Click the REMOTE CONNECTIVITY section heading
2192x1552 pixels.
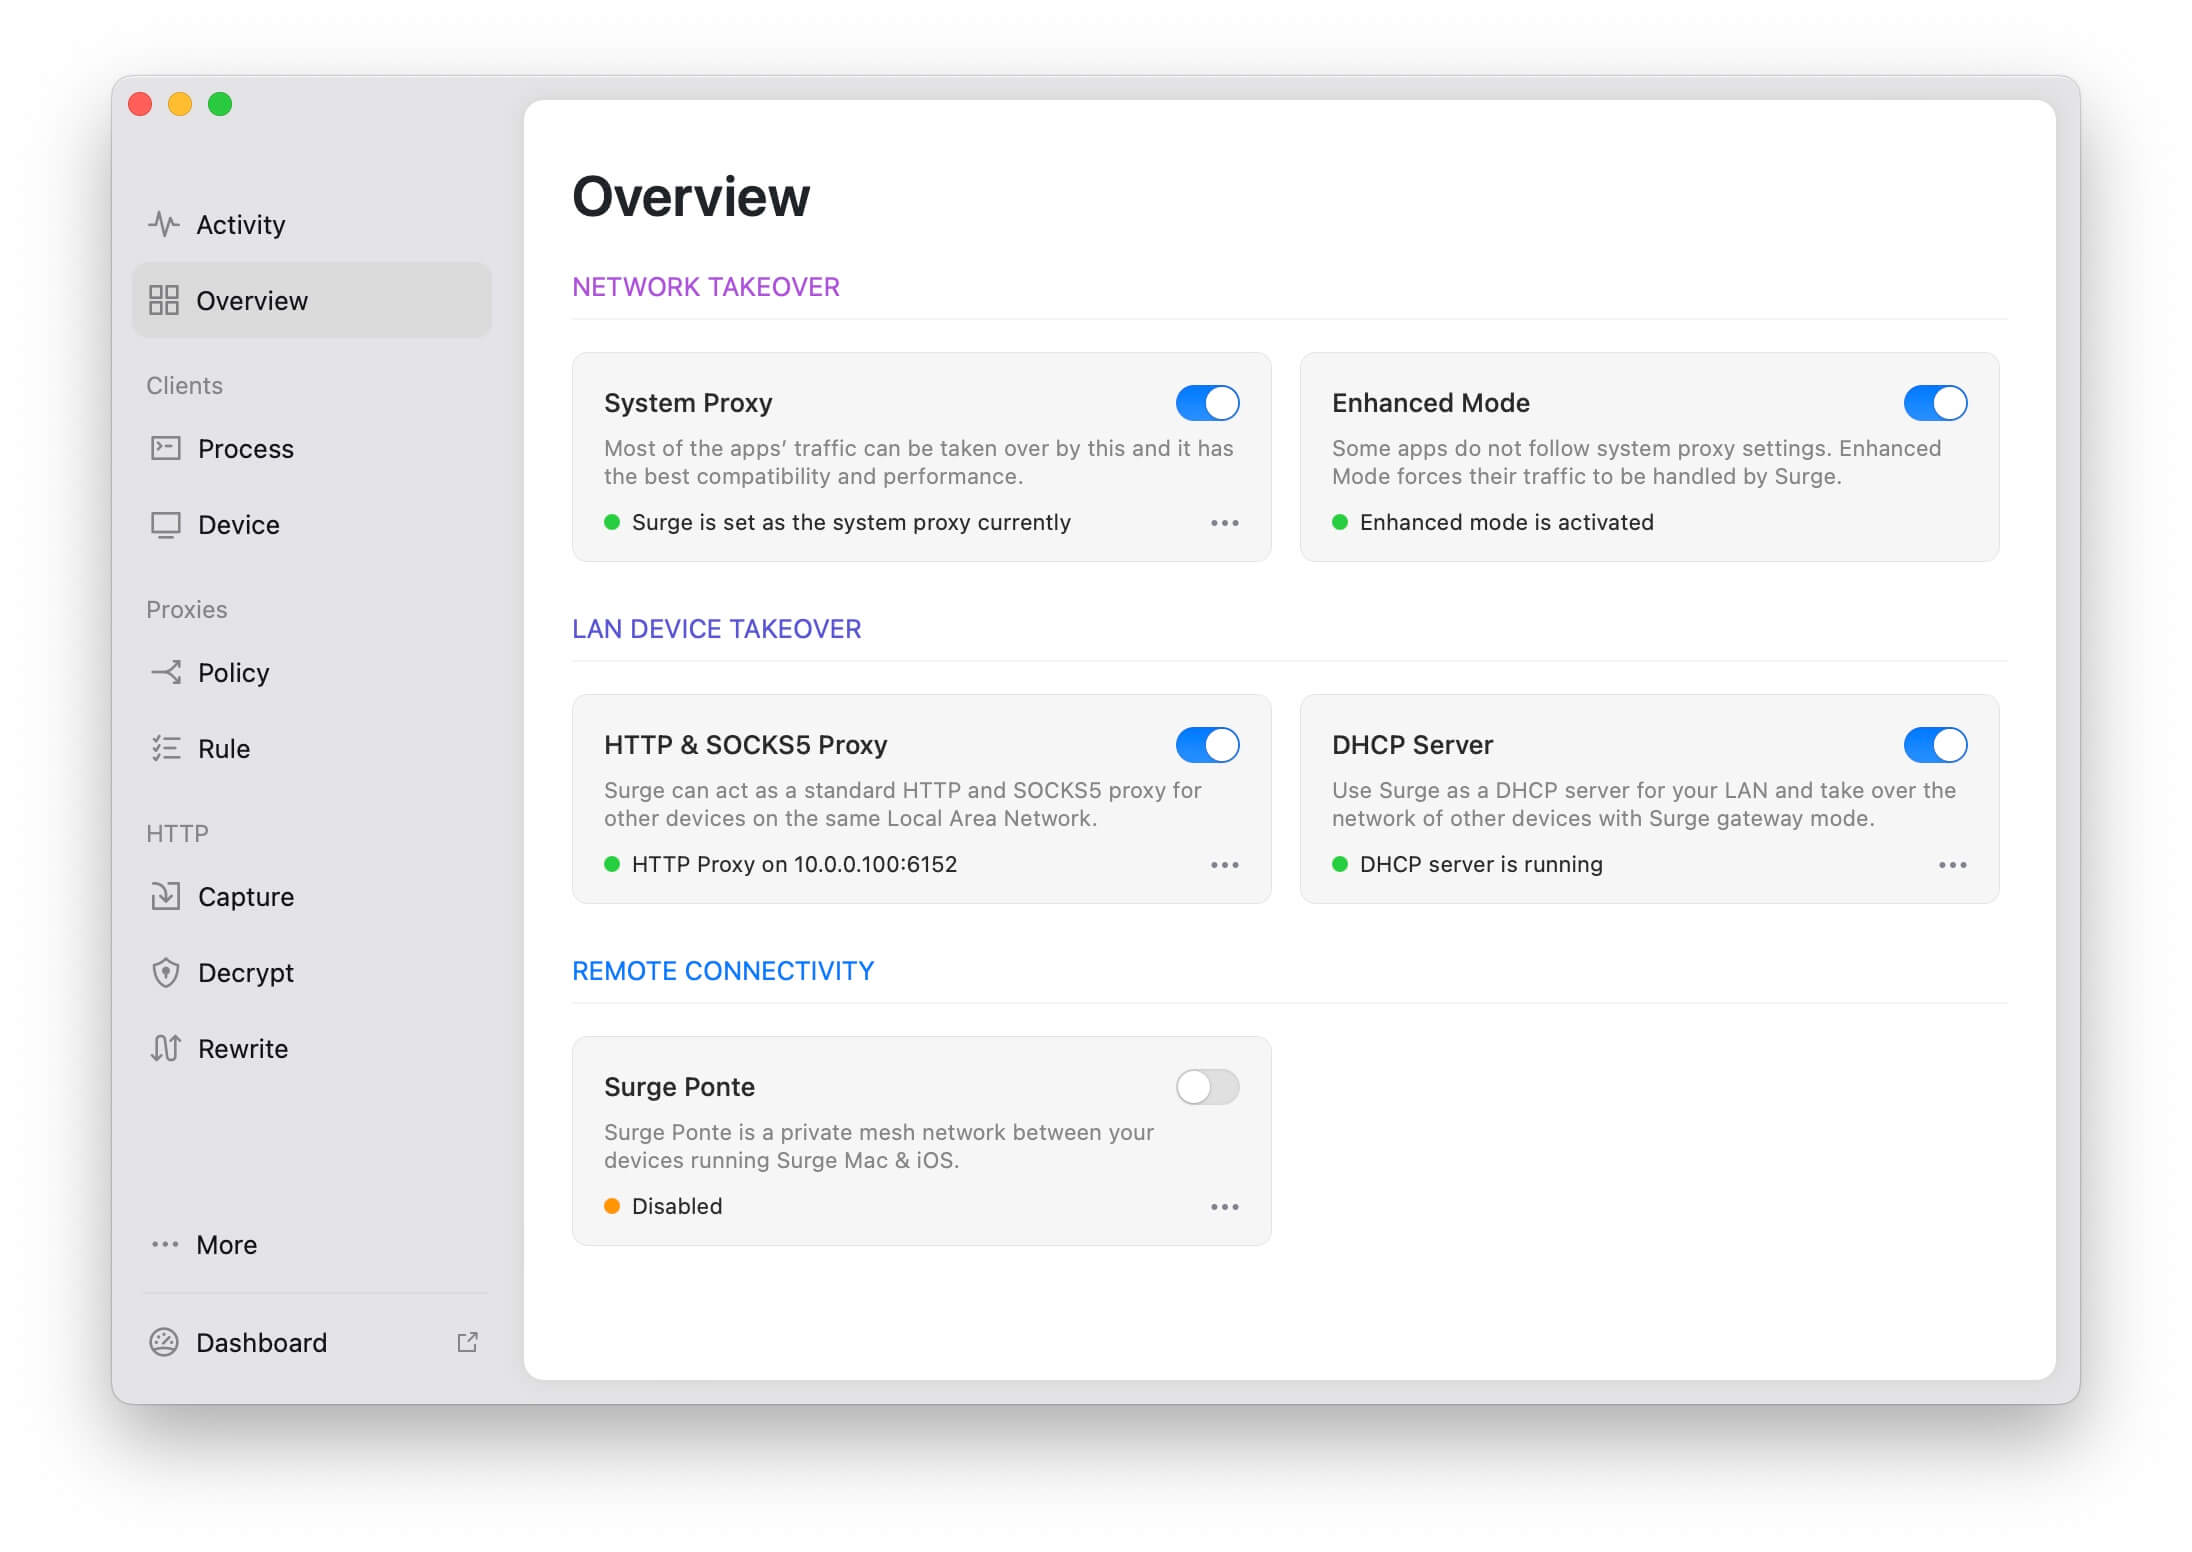pos(723,971)
